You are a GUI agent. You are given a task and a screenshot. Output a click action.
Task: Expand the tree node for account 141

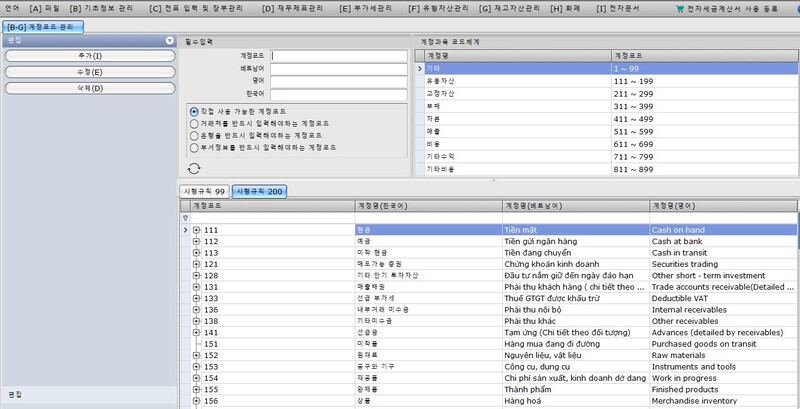(x=196, y=331)
